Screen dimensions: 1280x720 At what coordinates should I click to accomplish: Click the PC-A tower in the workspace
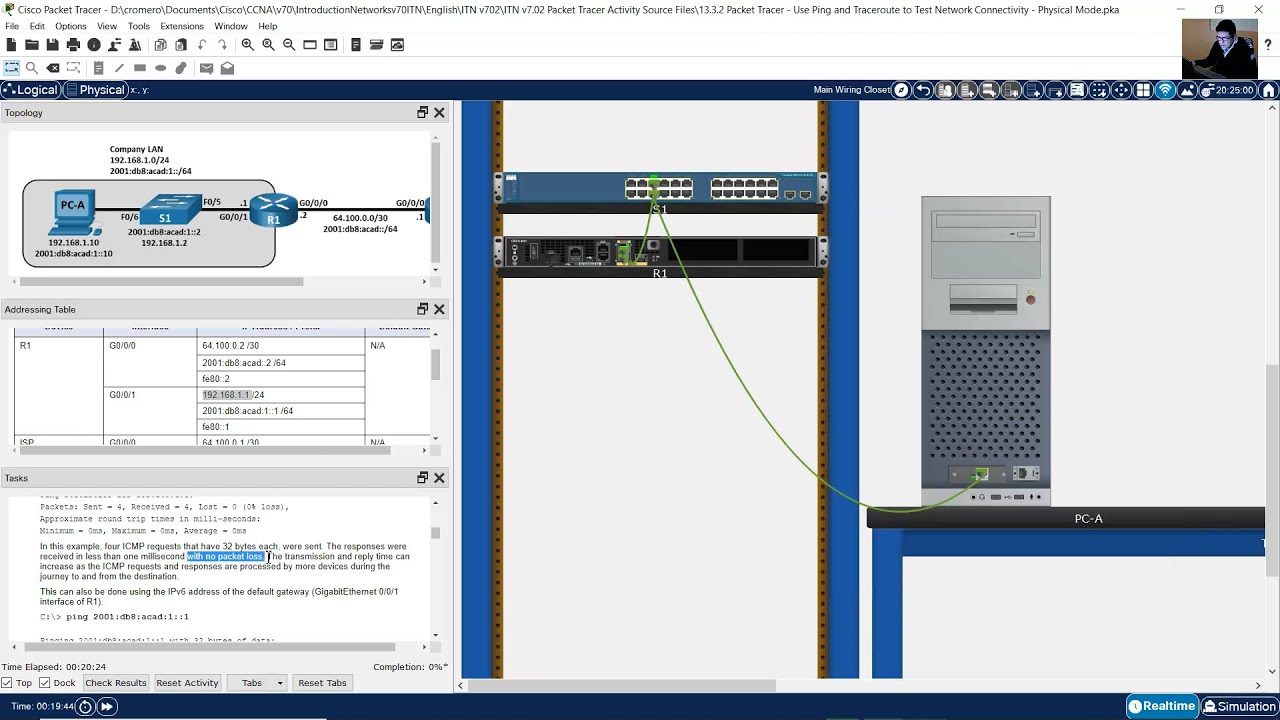[985, 350]
